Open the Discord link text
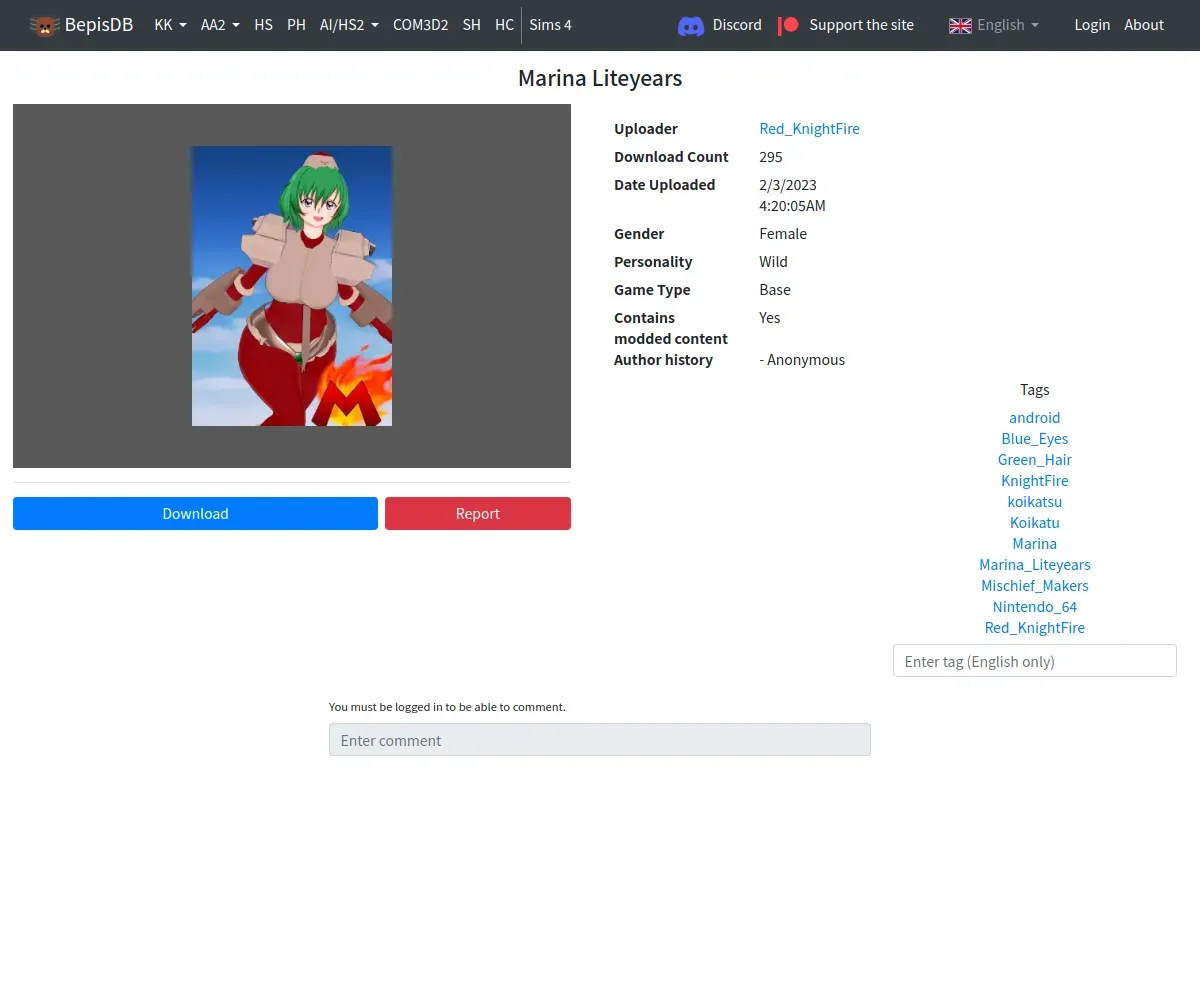 (737, 25)
